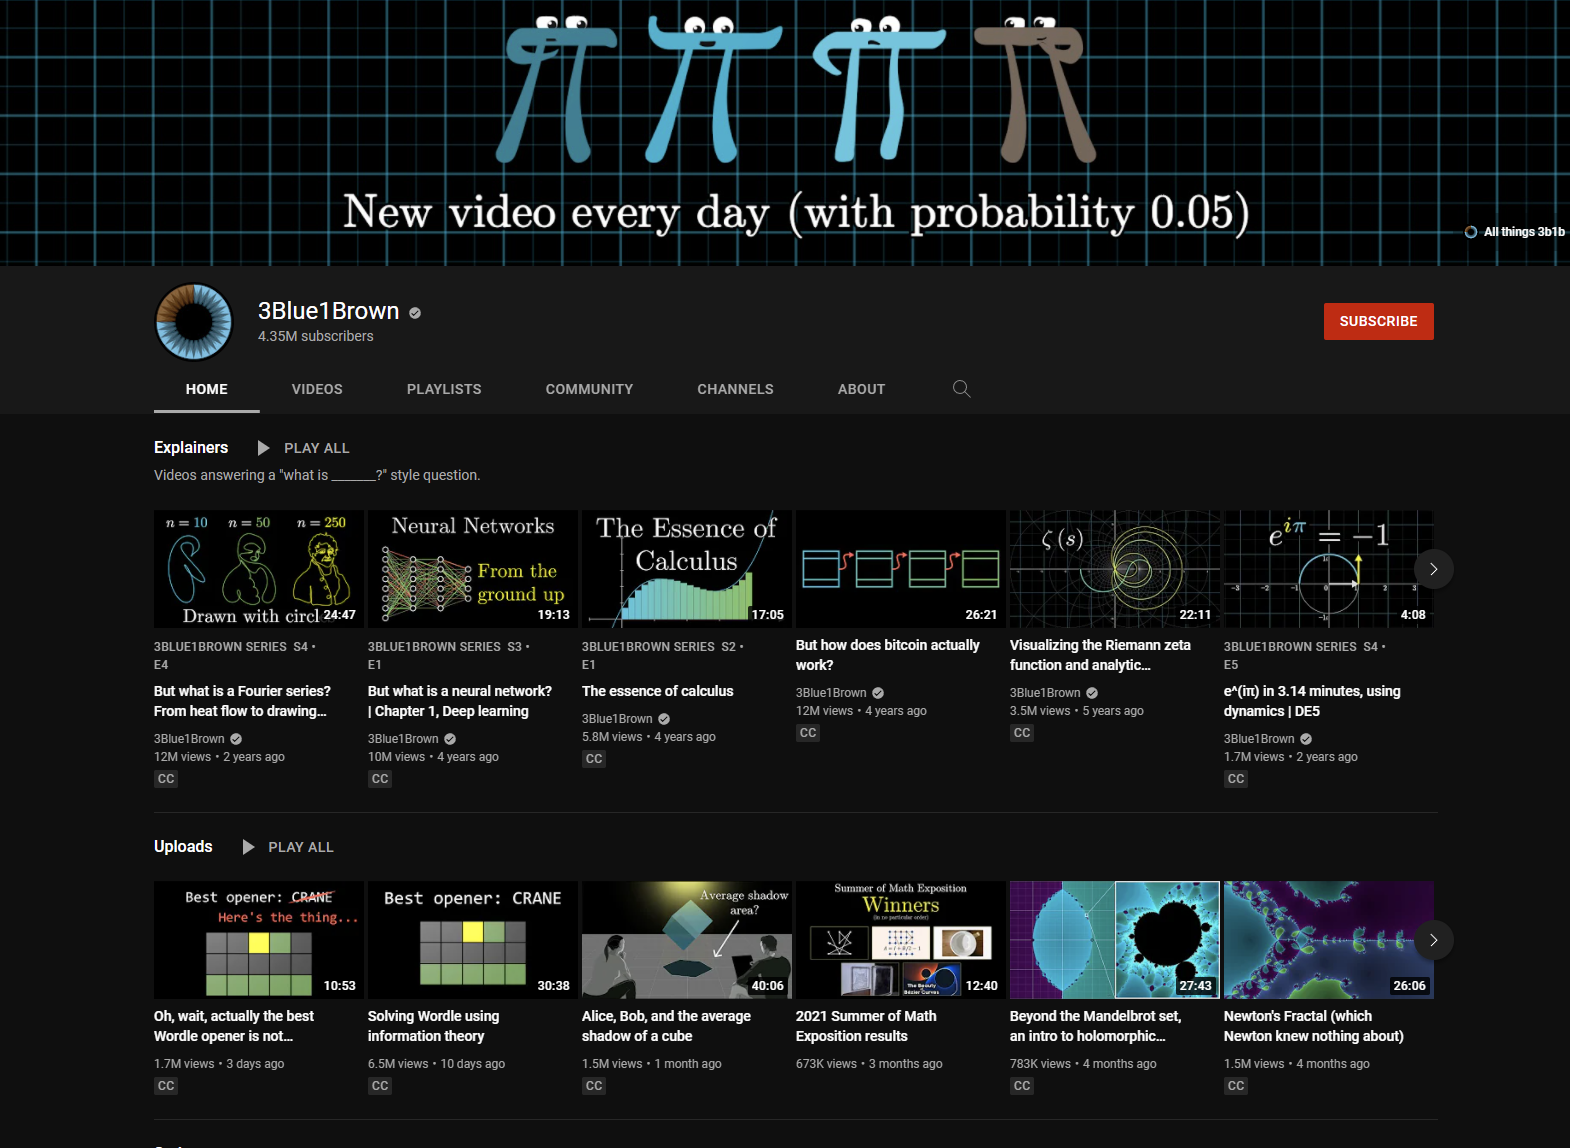Image resolution: width=1570 pixels, height=1148 pixels.
Task: Click 3Blue1Brown channel name under bitcoin video
Action: coord(831,693)
